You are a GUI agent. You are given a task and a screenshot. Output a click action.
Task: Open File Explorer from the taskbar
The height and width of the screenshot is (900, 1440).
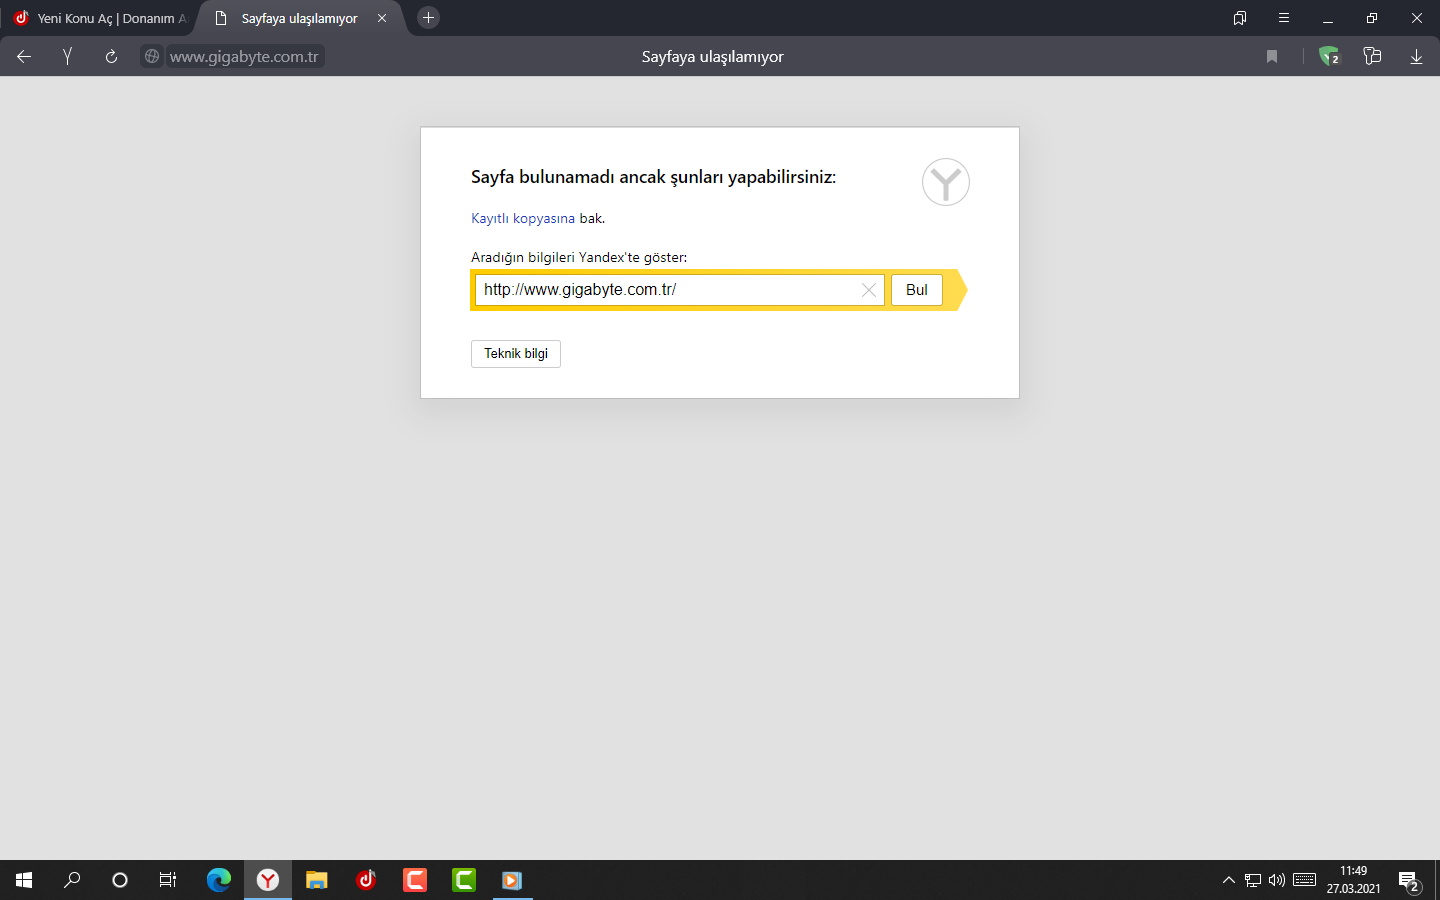tap(317, 880)
